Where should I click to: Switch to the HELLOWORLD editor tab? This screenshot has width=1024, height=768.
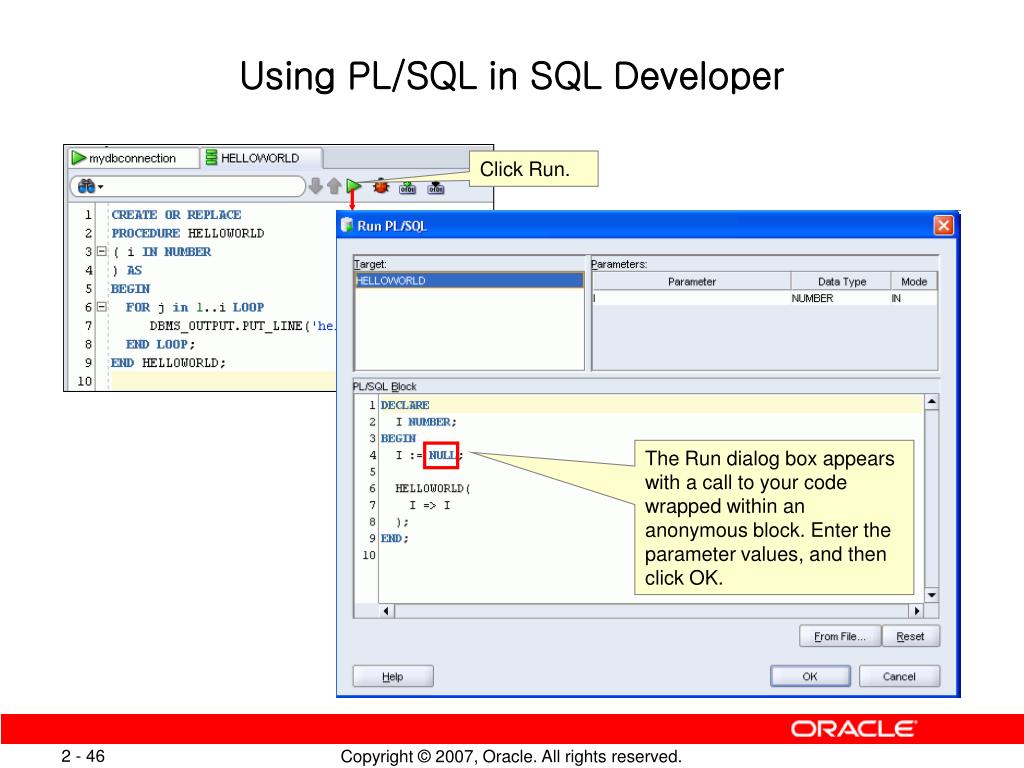[260, 158]
